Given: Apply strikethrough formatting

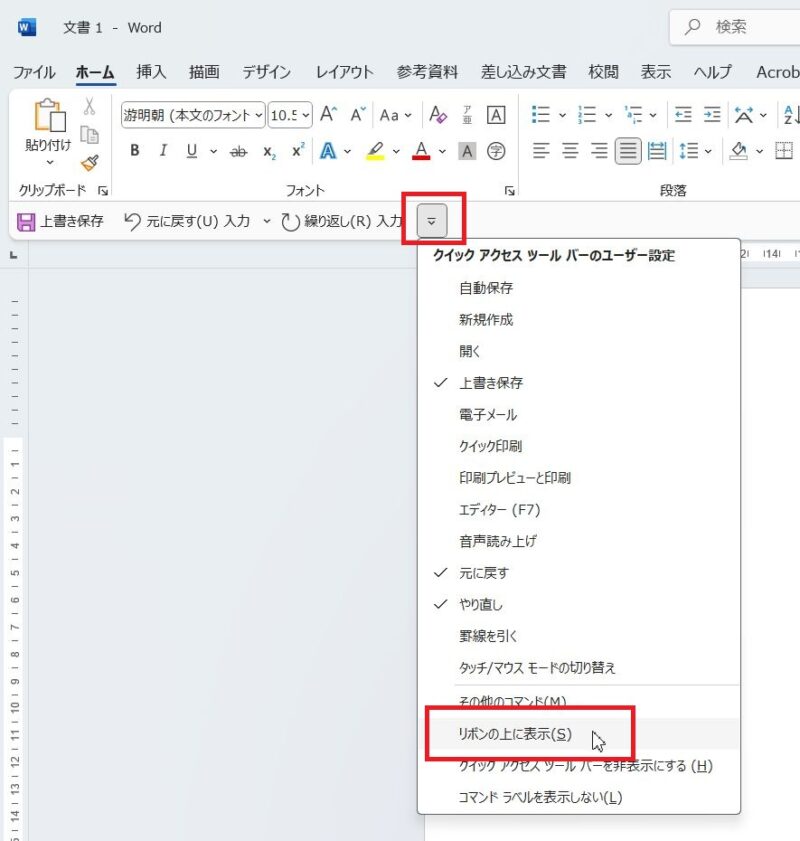Looking at the screenshot, I should tap(240, 151).
